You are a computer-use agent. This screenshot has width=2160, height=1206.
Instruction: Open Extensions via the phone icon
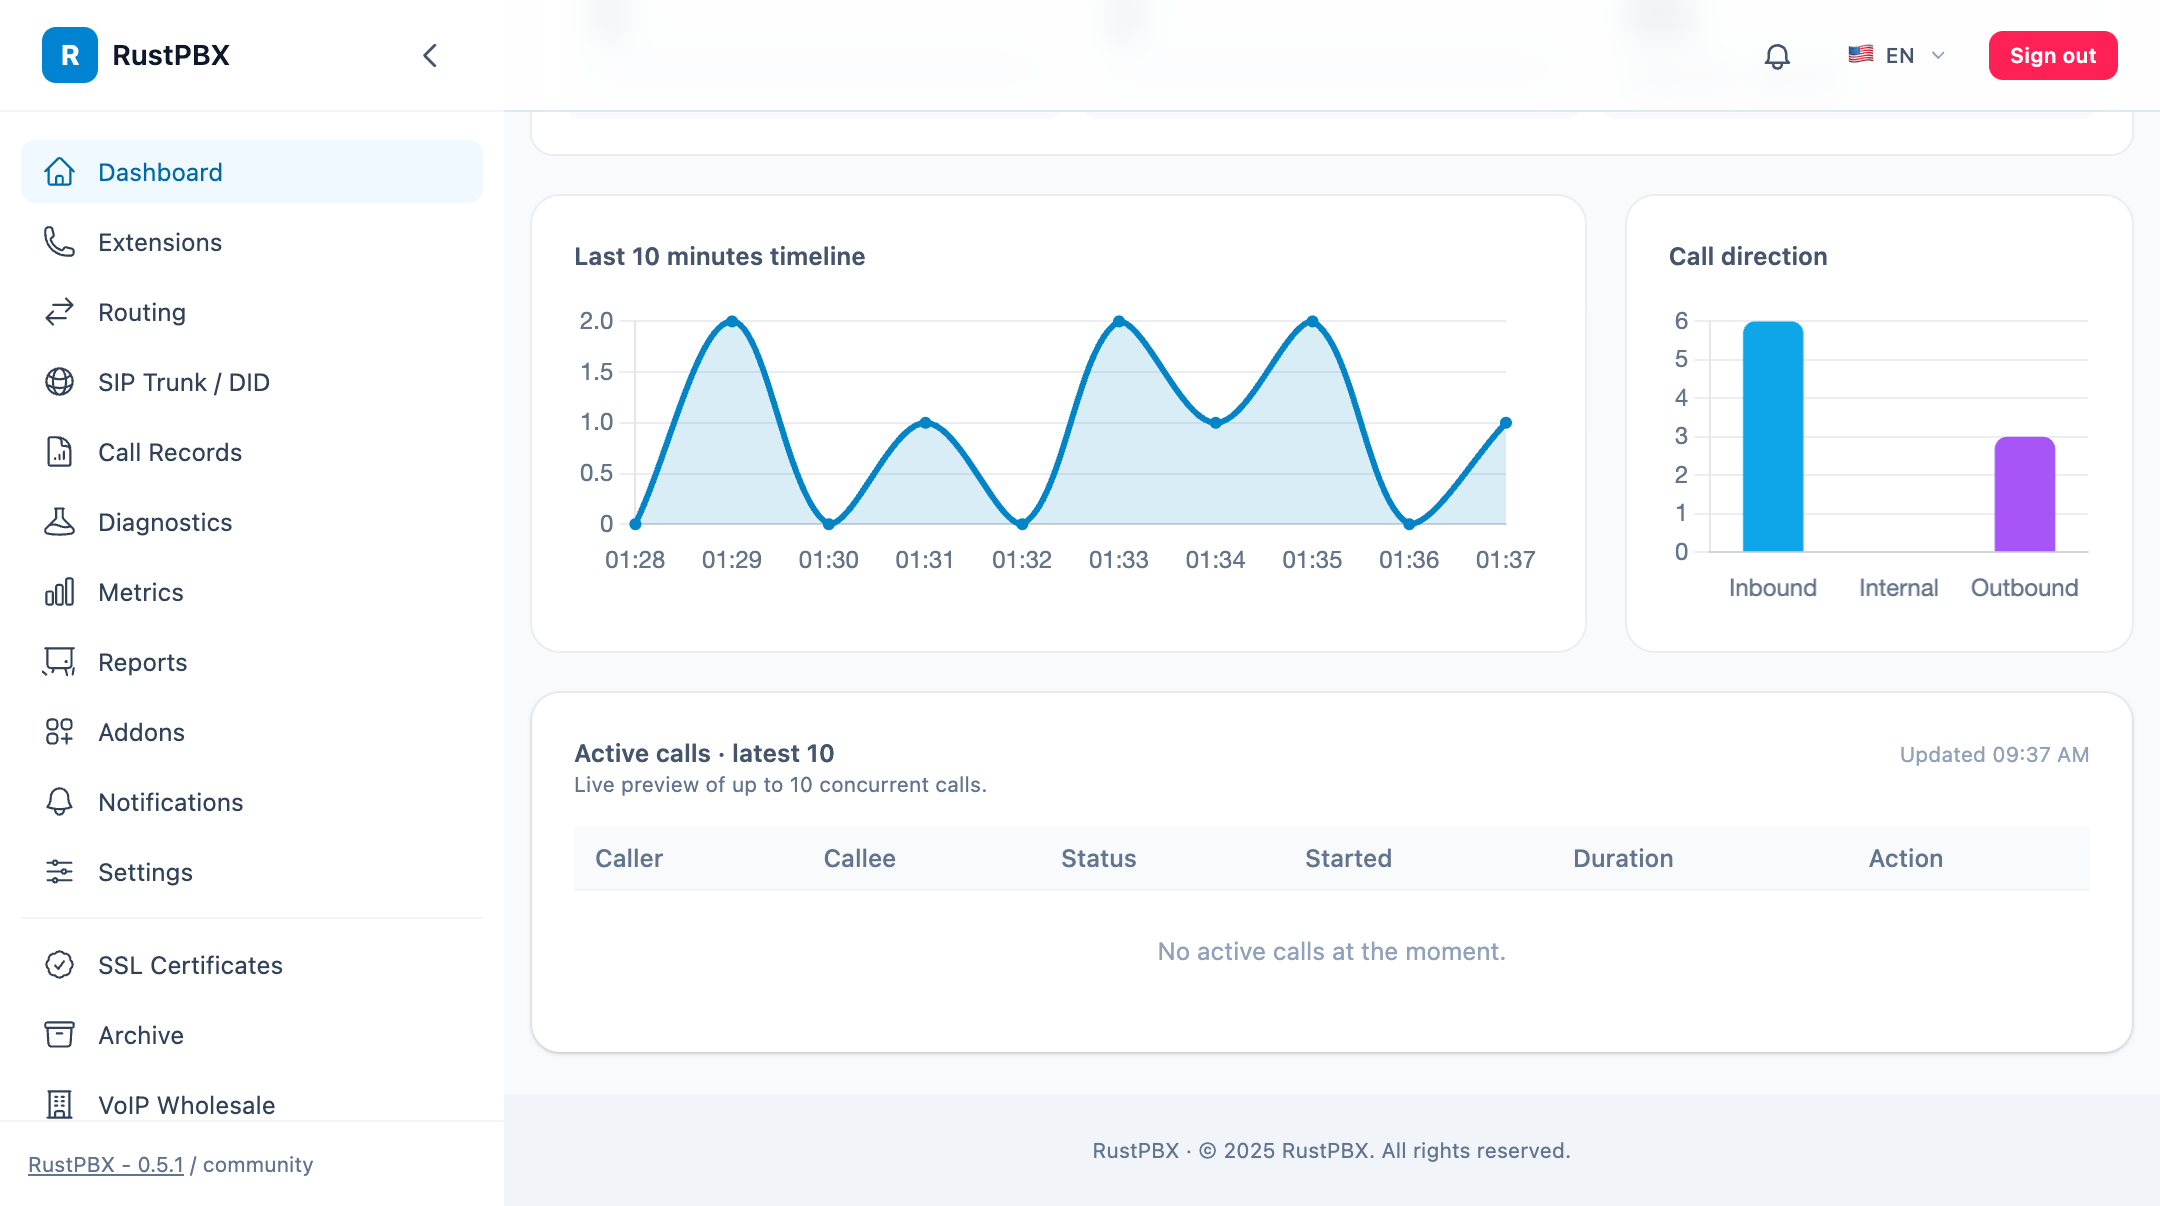click(x=59, y=242)
